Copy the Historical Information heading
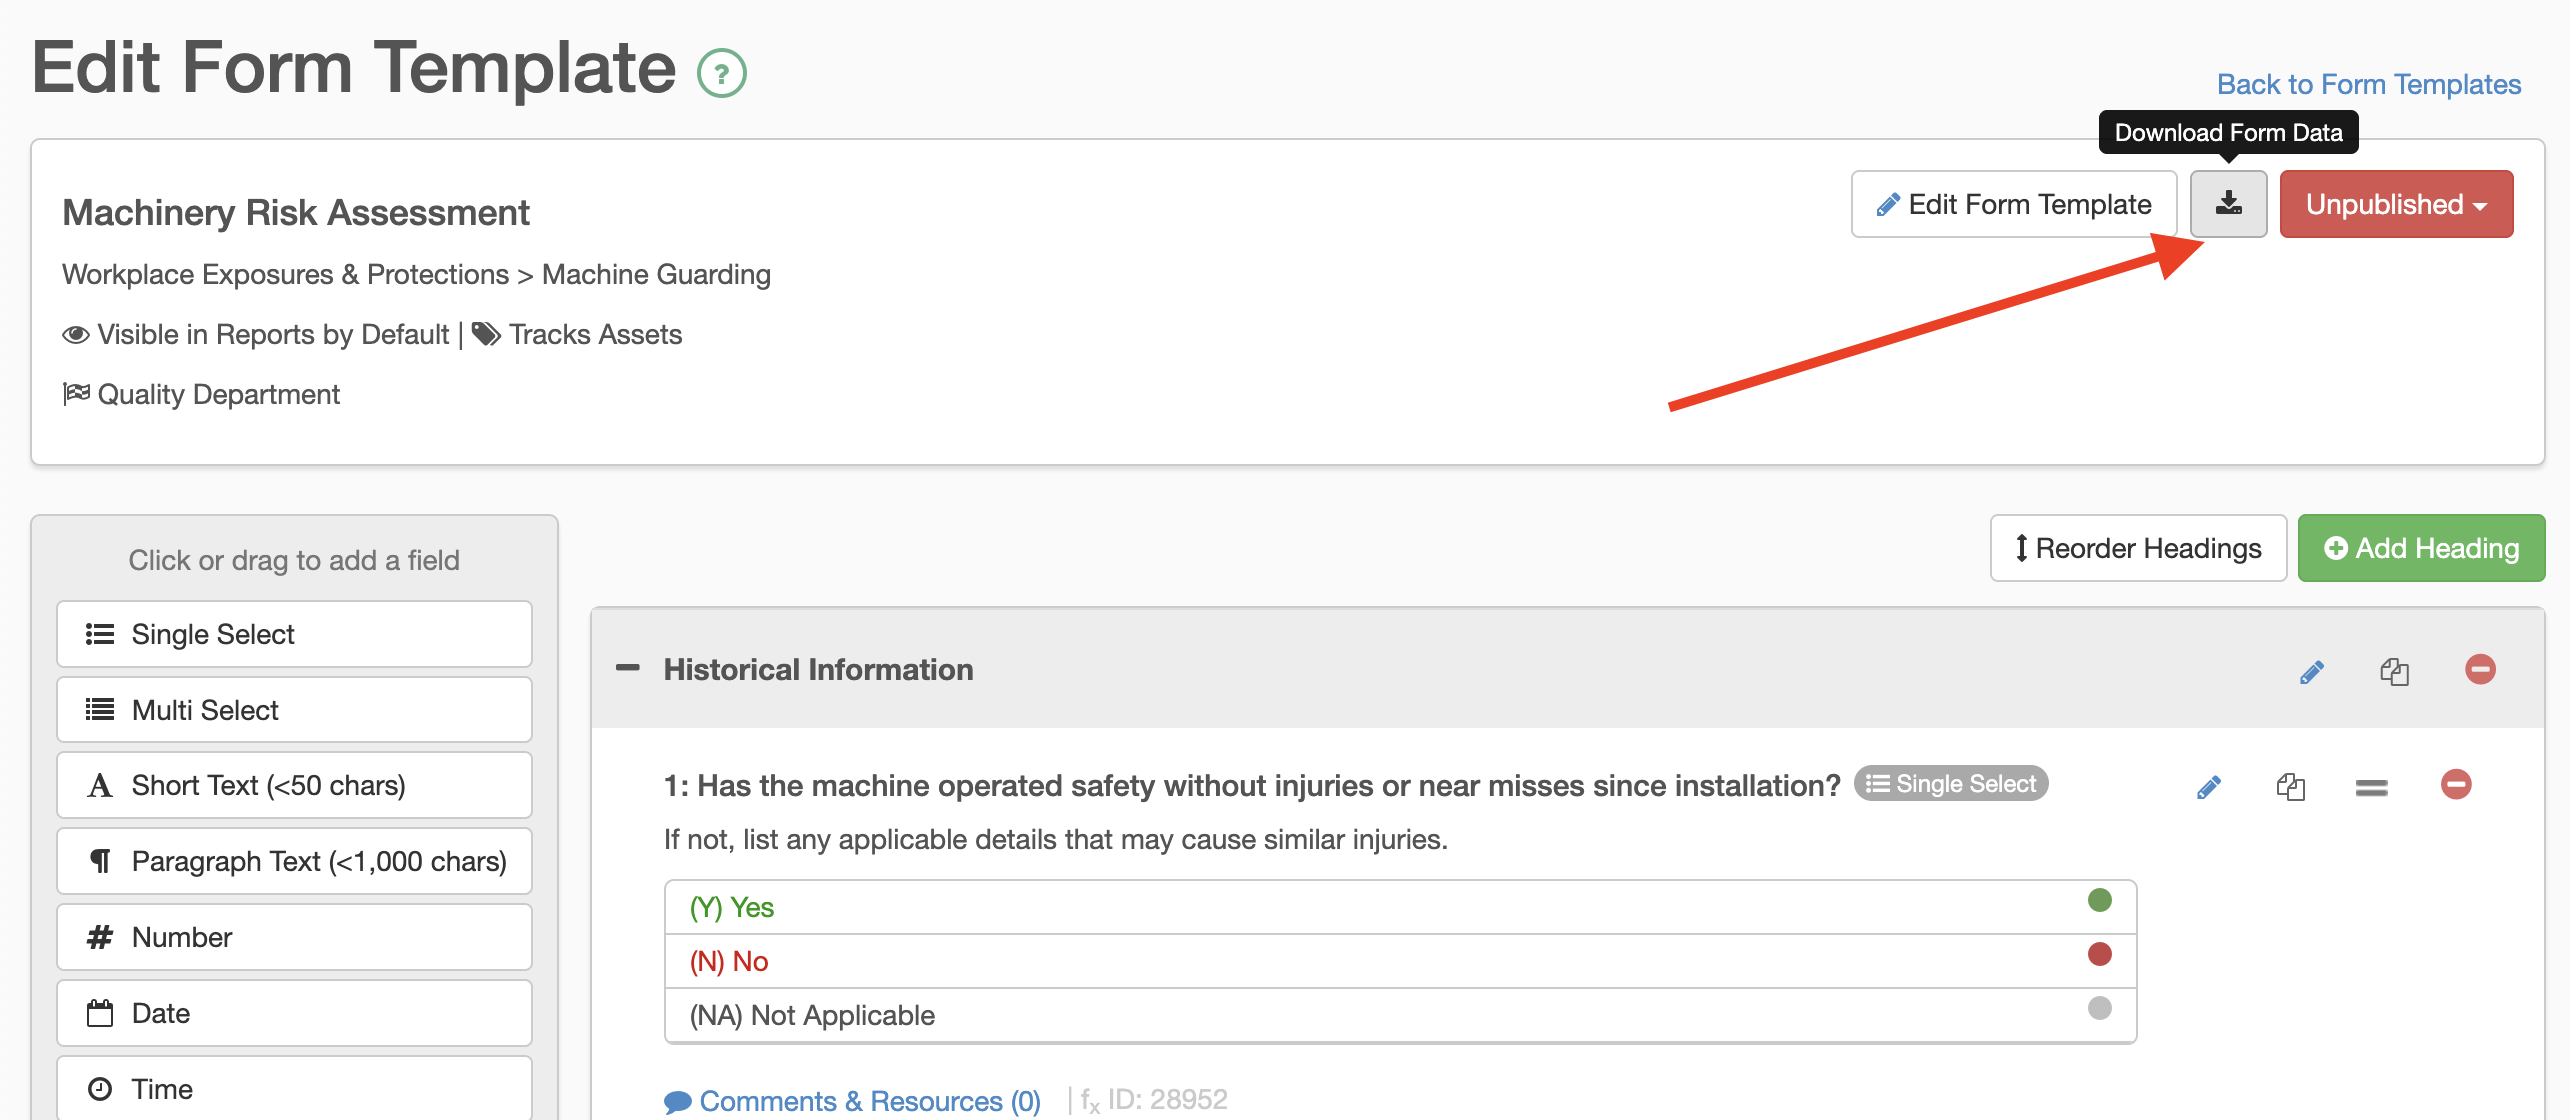The height and width of the screenshot is (1120, 2570). tap(2394, 671)
